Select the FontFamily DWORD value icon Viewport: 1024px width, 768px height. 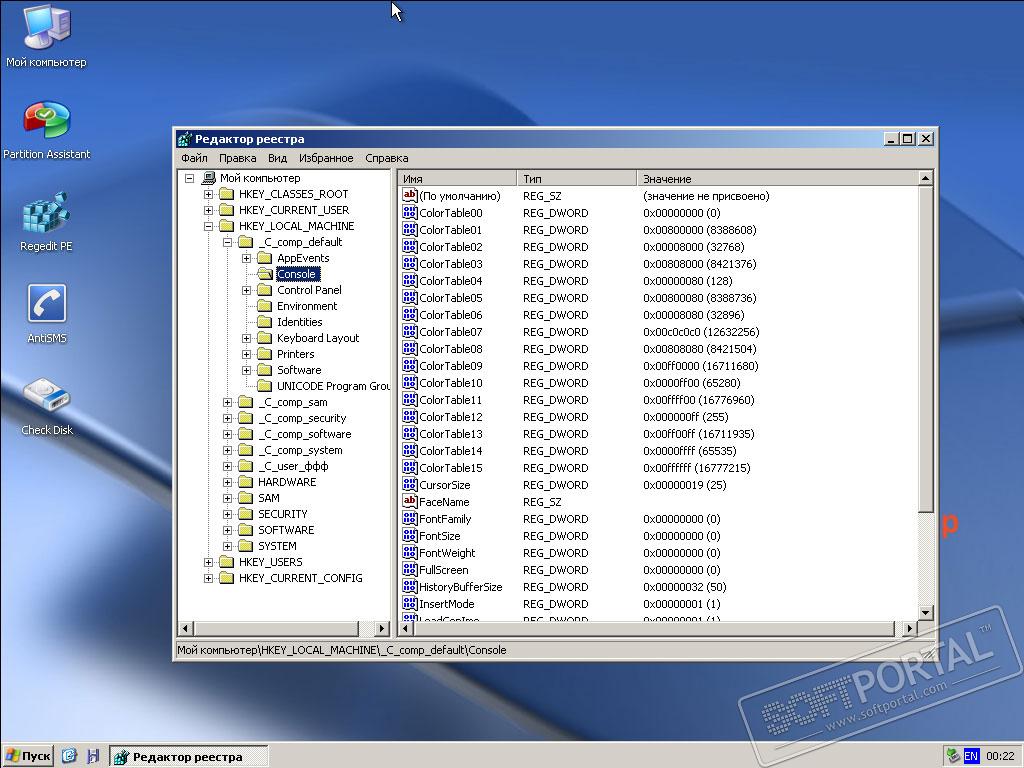(x=409, y=518)
